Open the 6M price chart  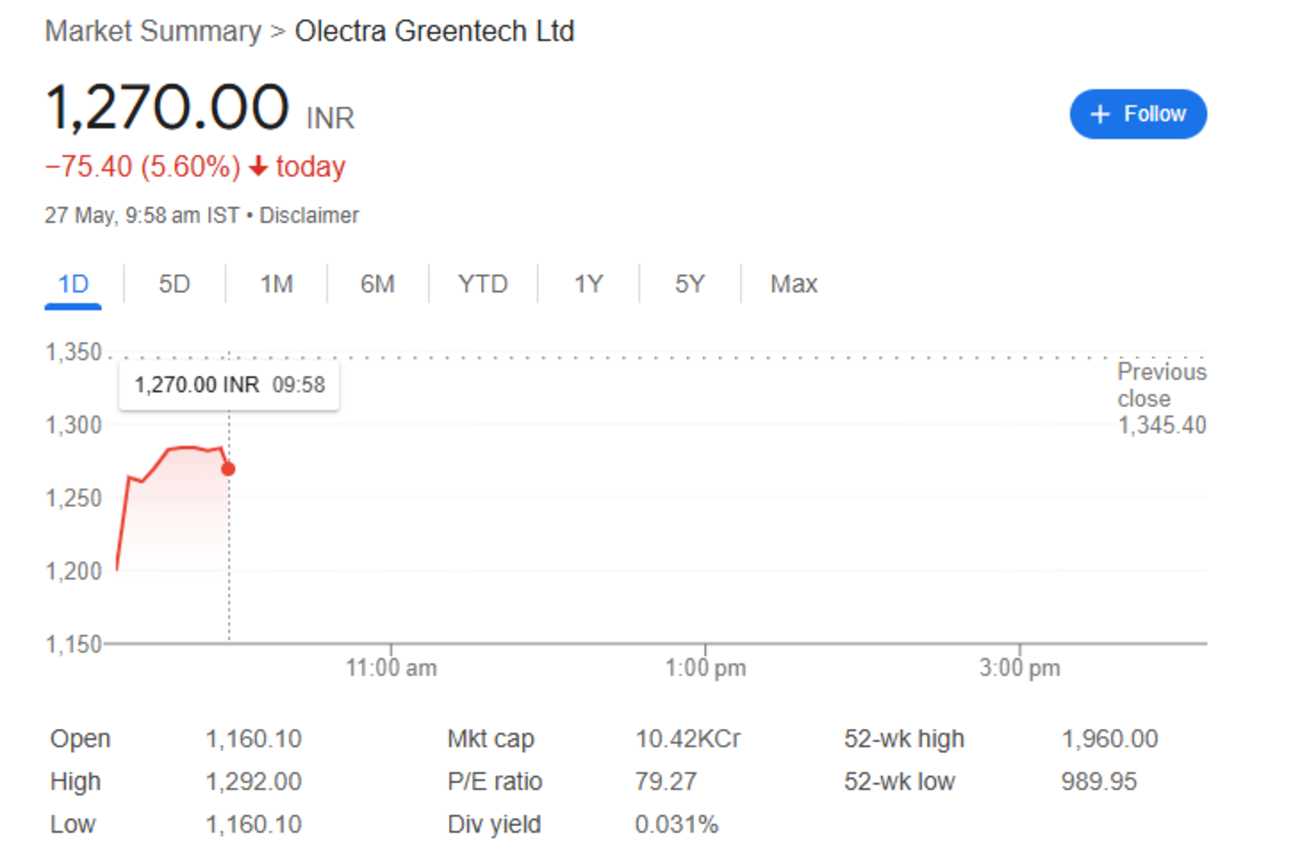click(378, 283)
